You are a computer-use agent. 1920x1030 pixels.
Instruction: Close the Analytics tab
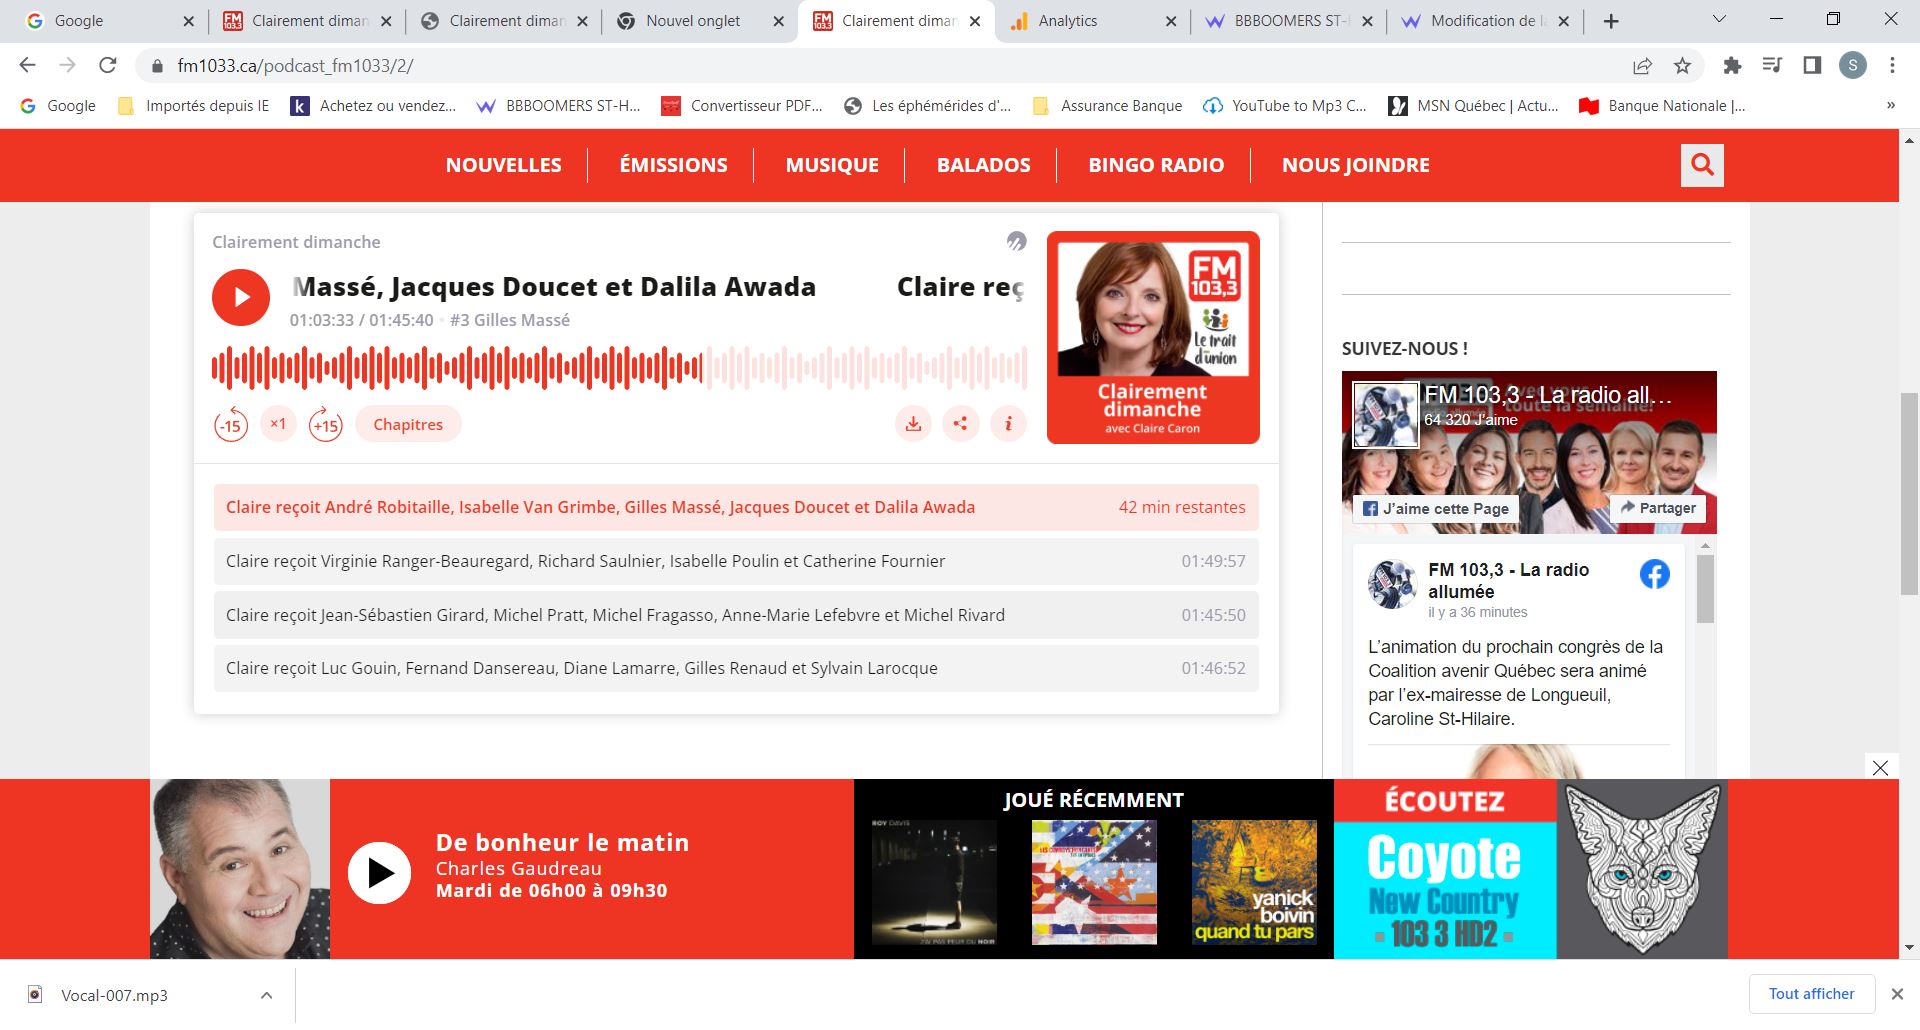point(1171,21)
